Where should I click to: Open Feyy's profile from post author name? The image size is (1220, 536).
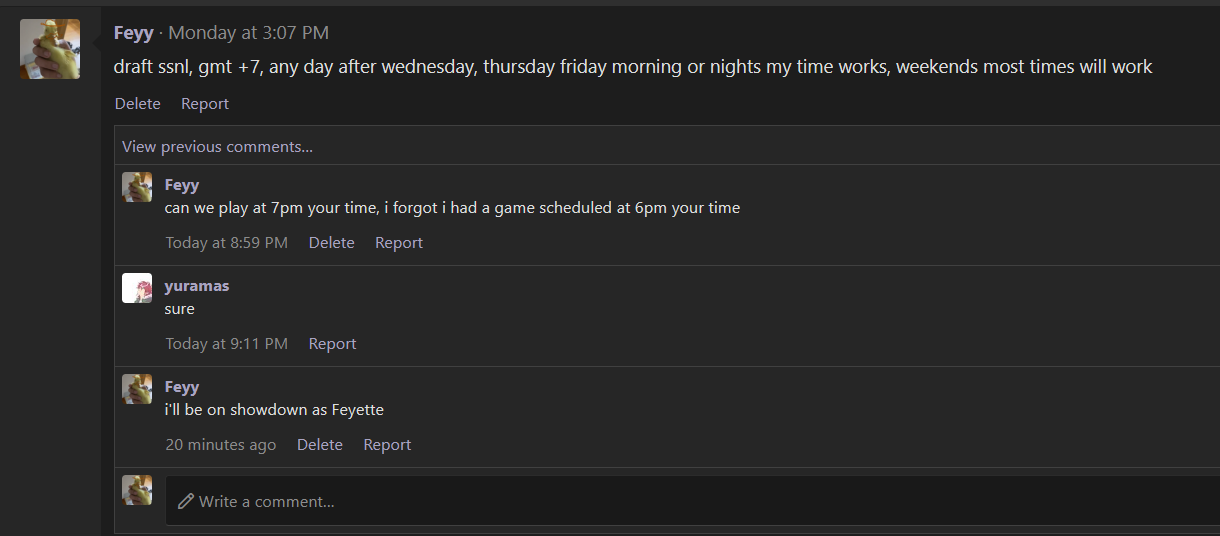coord(134,33)
